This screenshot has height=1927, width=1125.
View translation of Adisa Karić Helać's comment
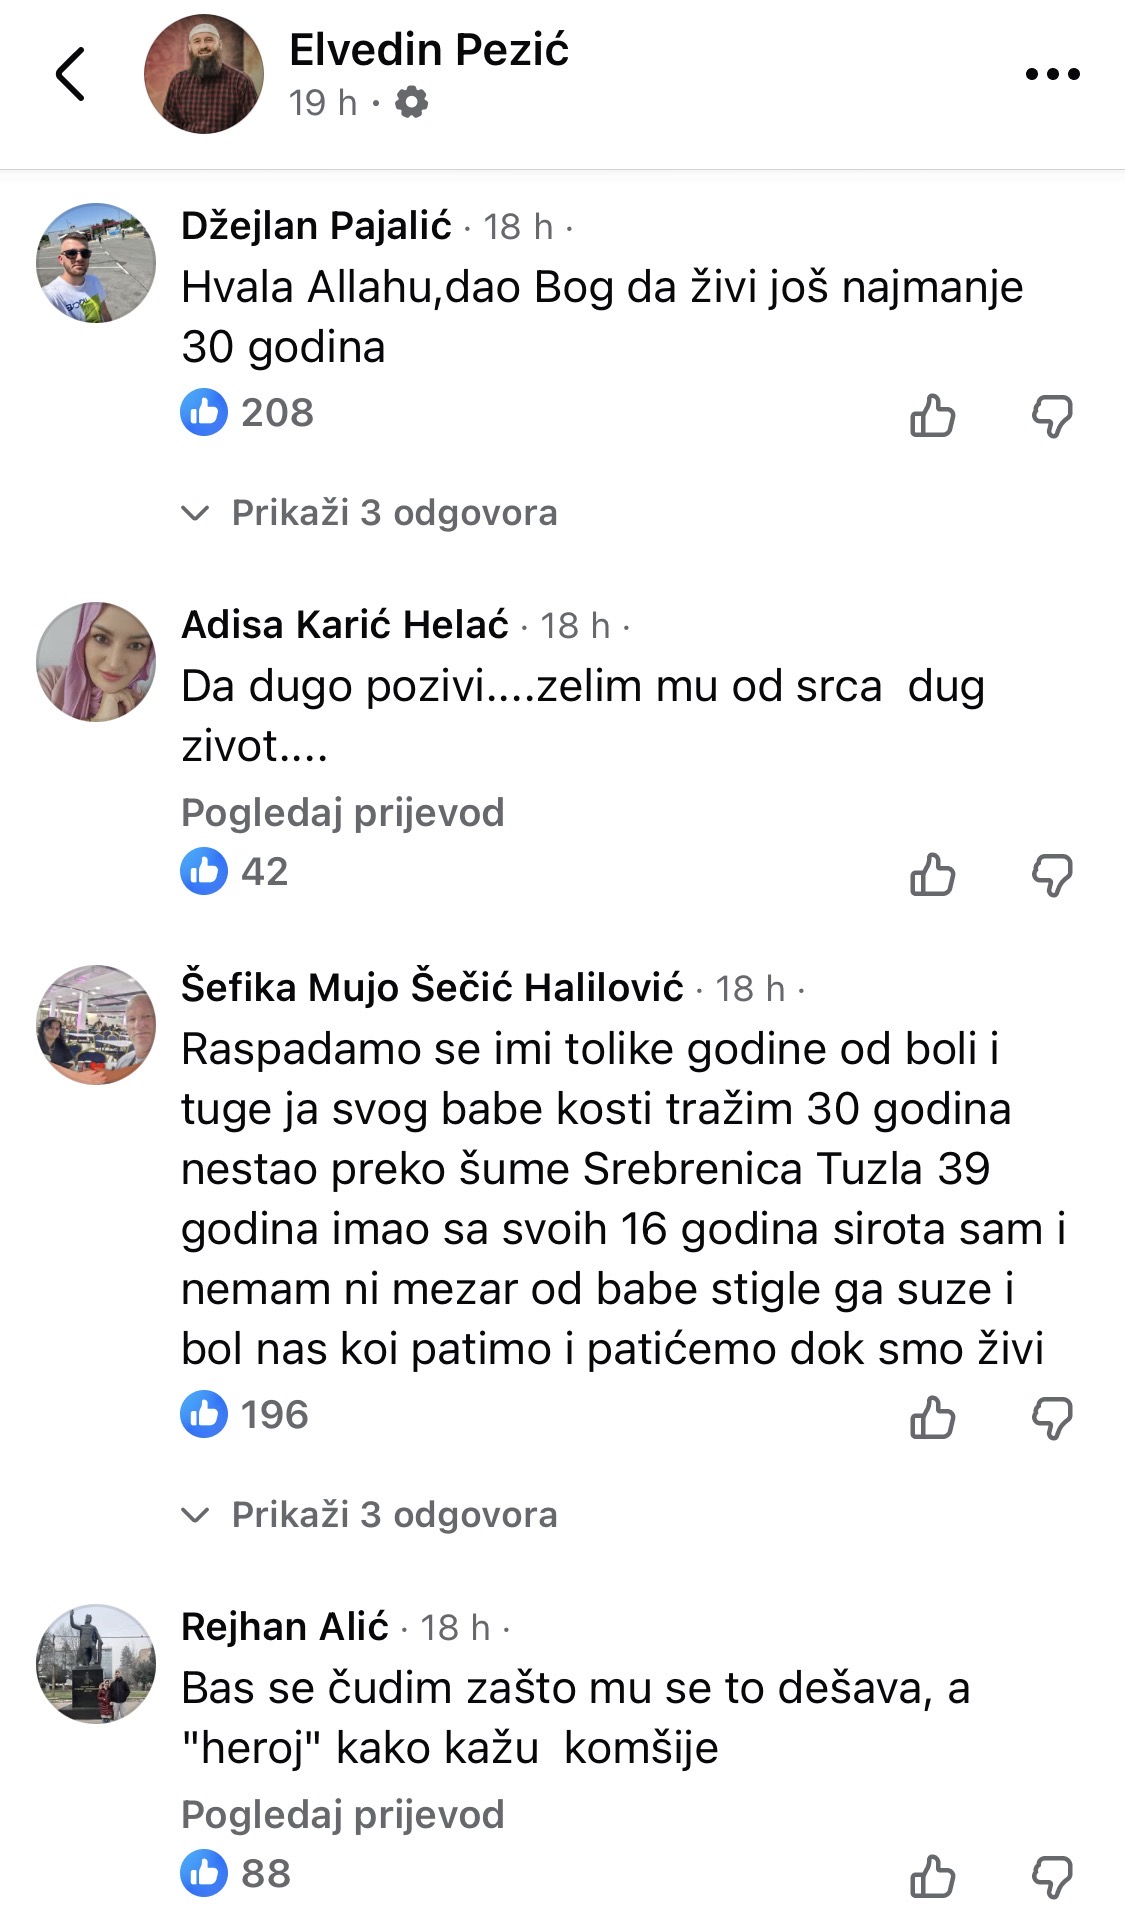pyautogui.click(x=342, y=813)
